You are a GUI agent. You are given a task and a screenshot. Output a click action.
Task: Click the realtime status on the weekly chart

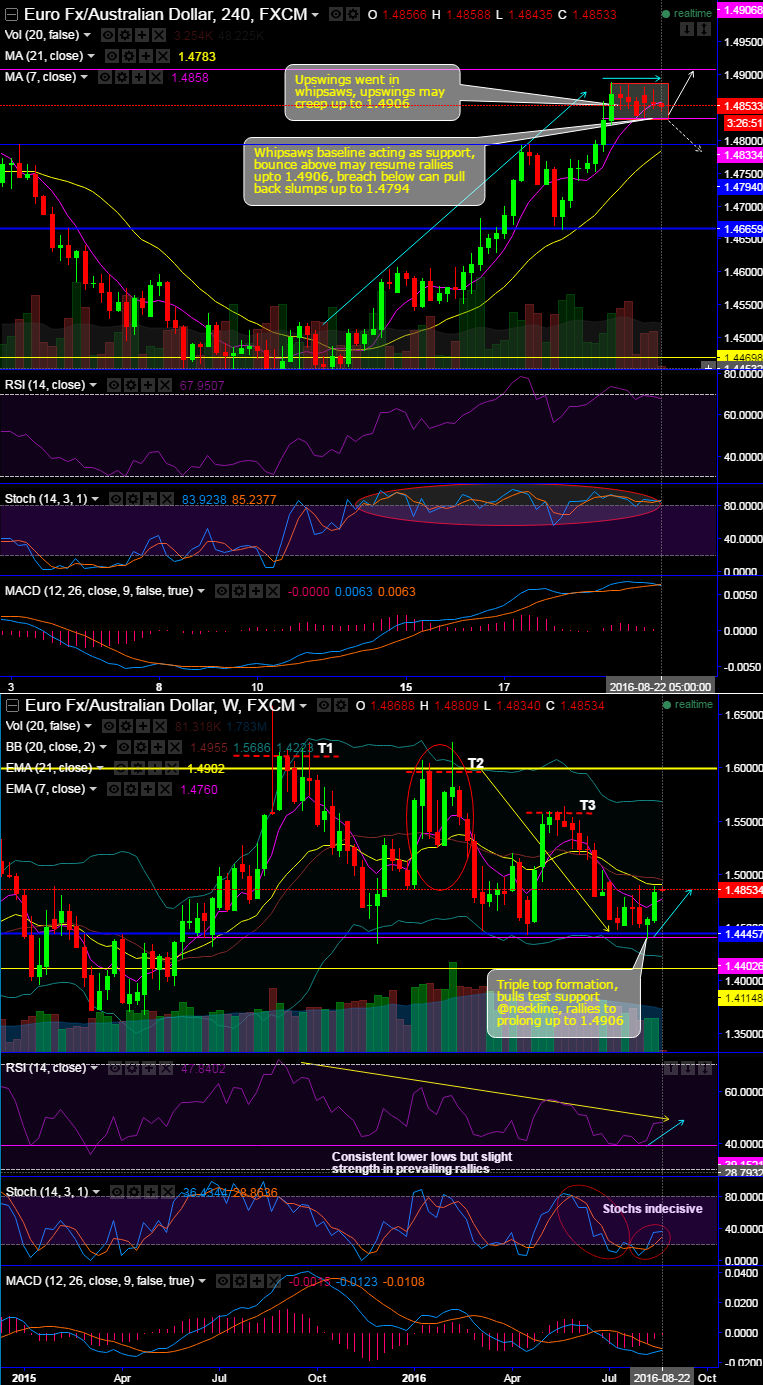(x=687, y=705)
